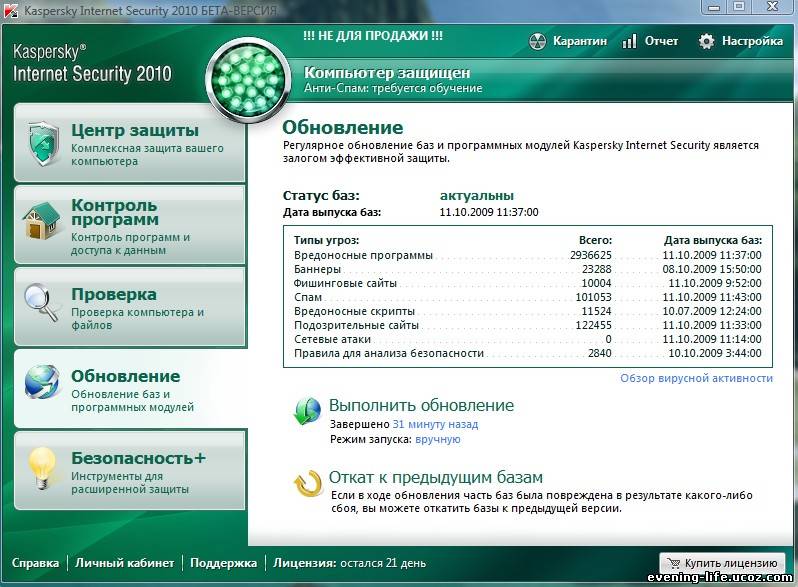
Task: Click the count 2936625
Action: [591, 255]
